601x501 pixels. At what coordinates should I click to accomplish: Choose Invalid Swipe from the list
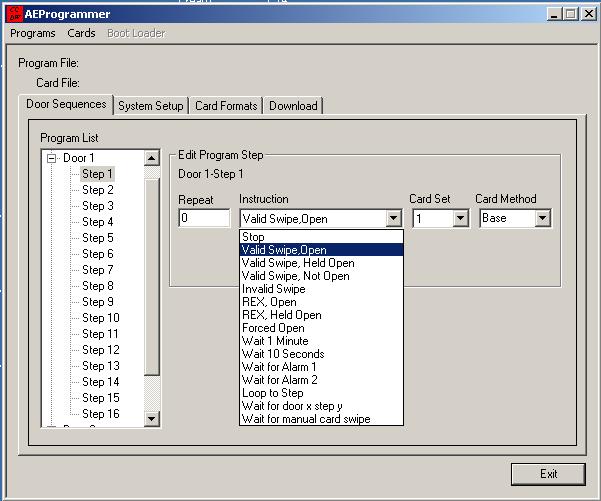(x=321, y=289)
